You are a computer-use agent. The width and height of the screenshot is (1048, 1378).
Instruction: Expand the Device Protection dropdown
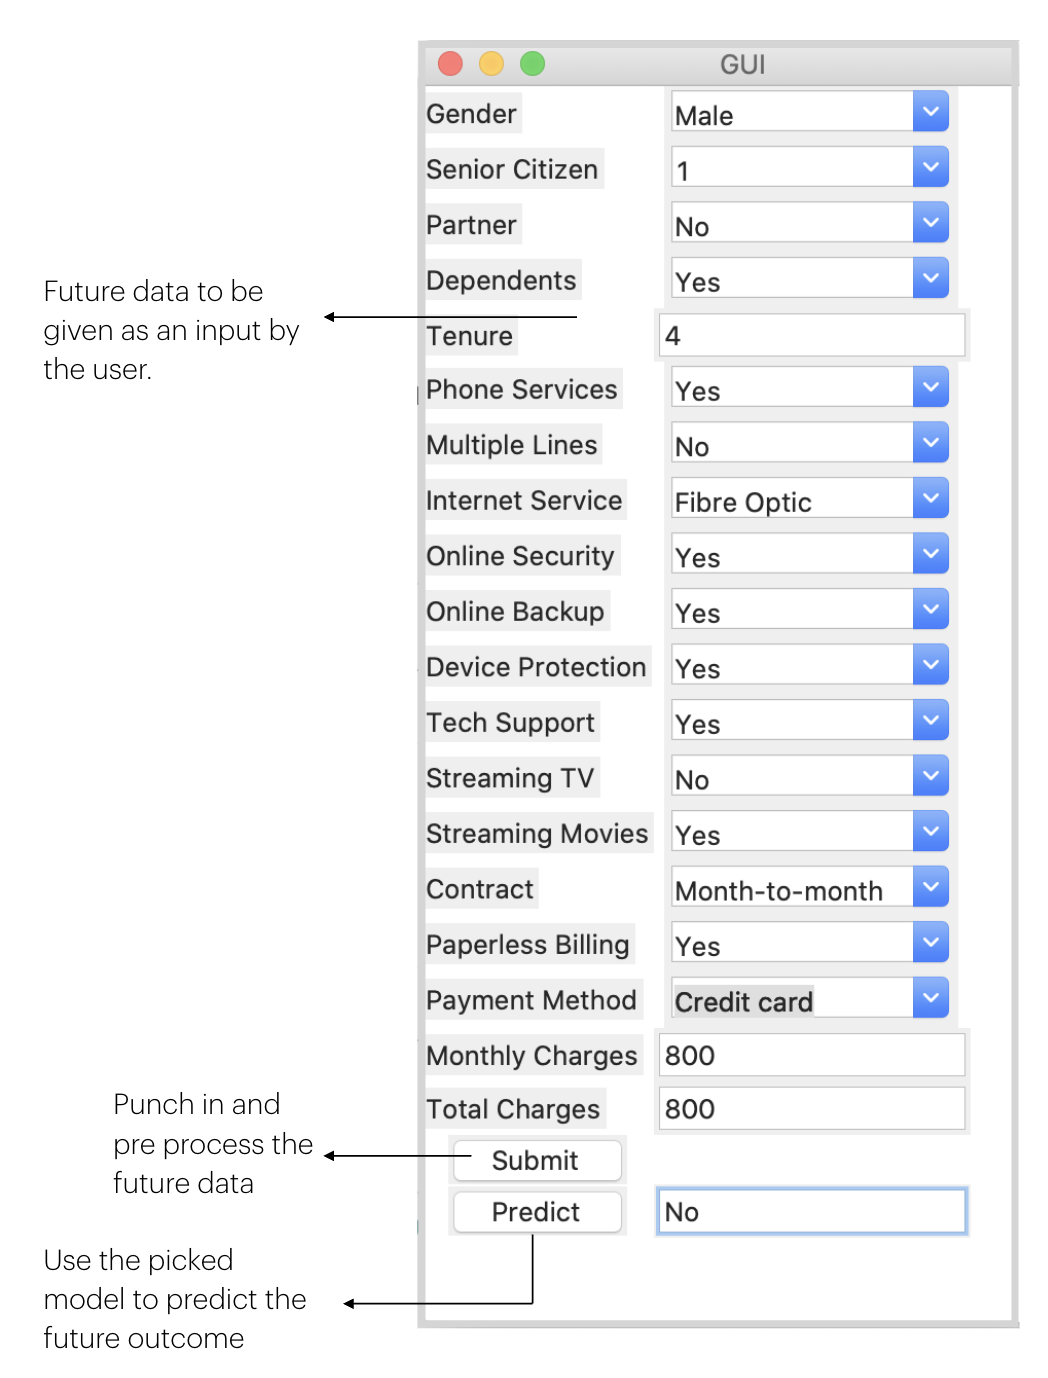click(x=930, y=665)
